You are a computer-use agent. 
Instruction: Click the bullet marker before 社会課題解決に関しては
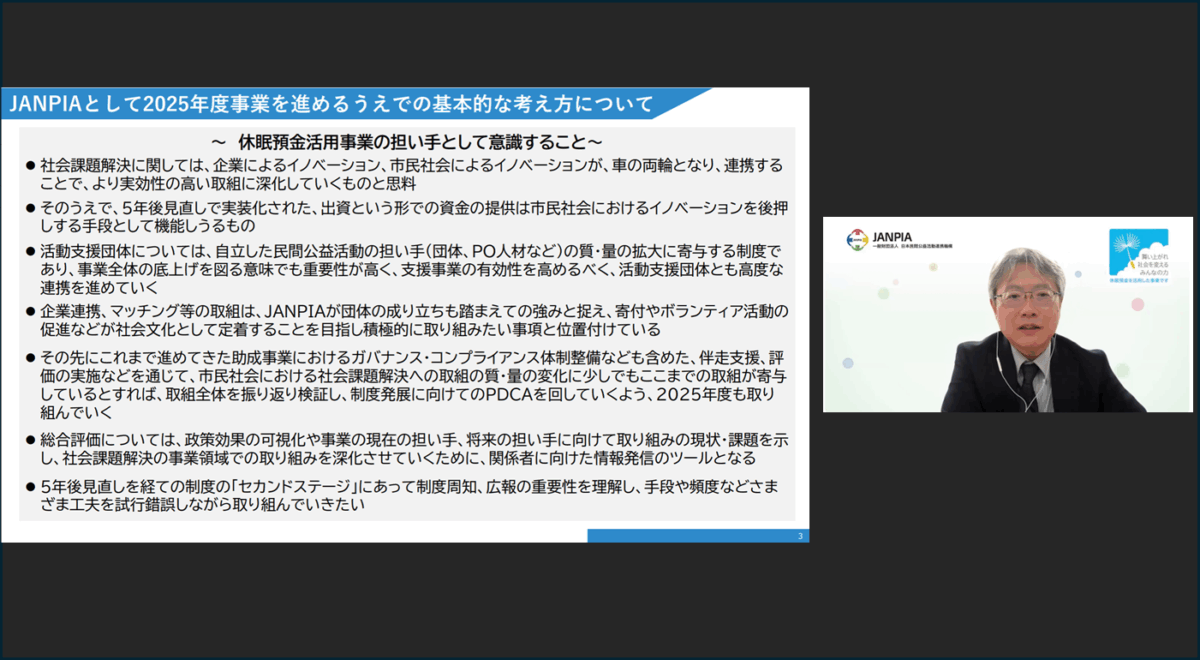[31, 165]
